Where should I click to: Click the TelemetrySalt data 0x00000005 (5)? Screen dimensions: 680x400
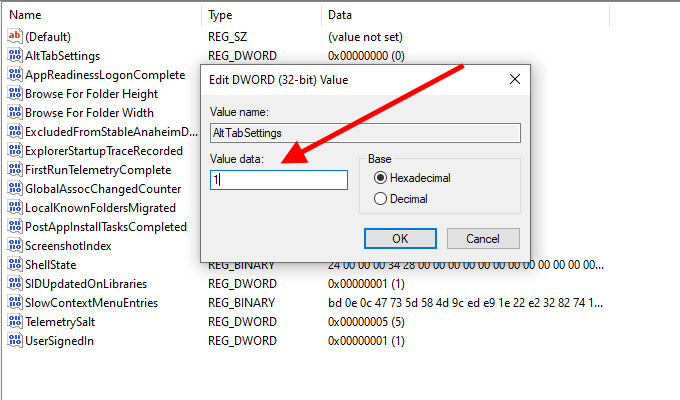click(366, 322)
